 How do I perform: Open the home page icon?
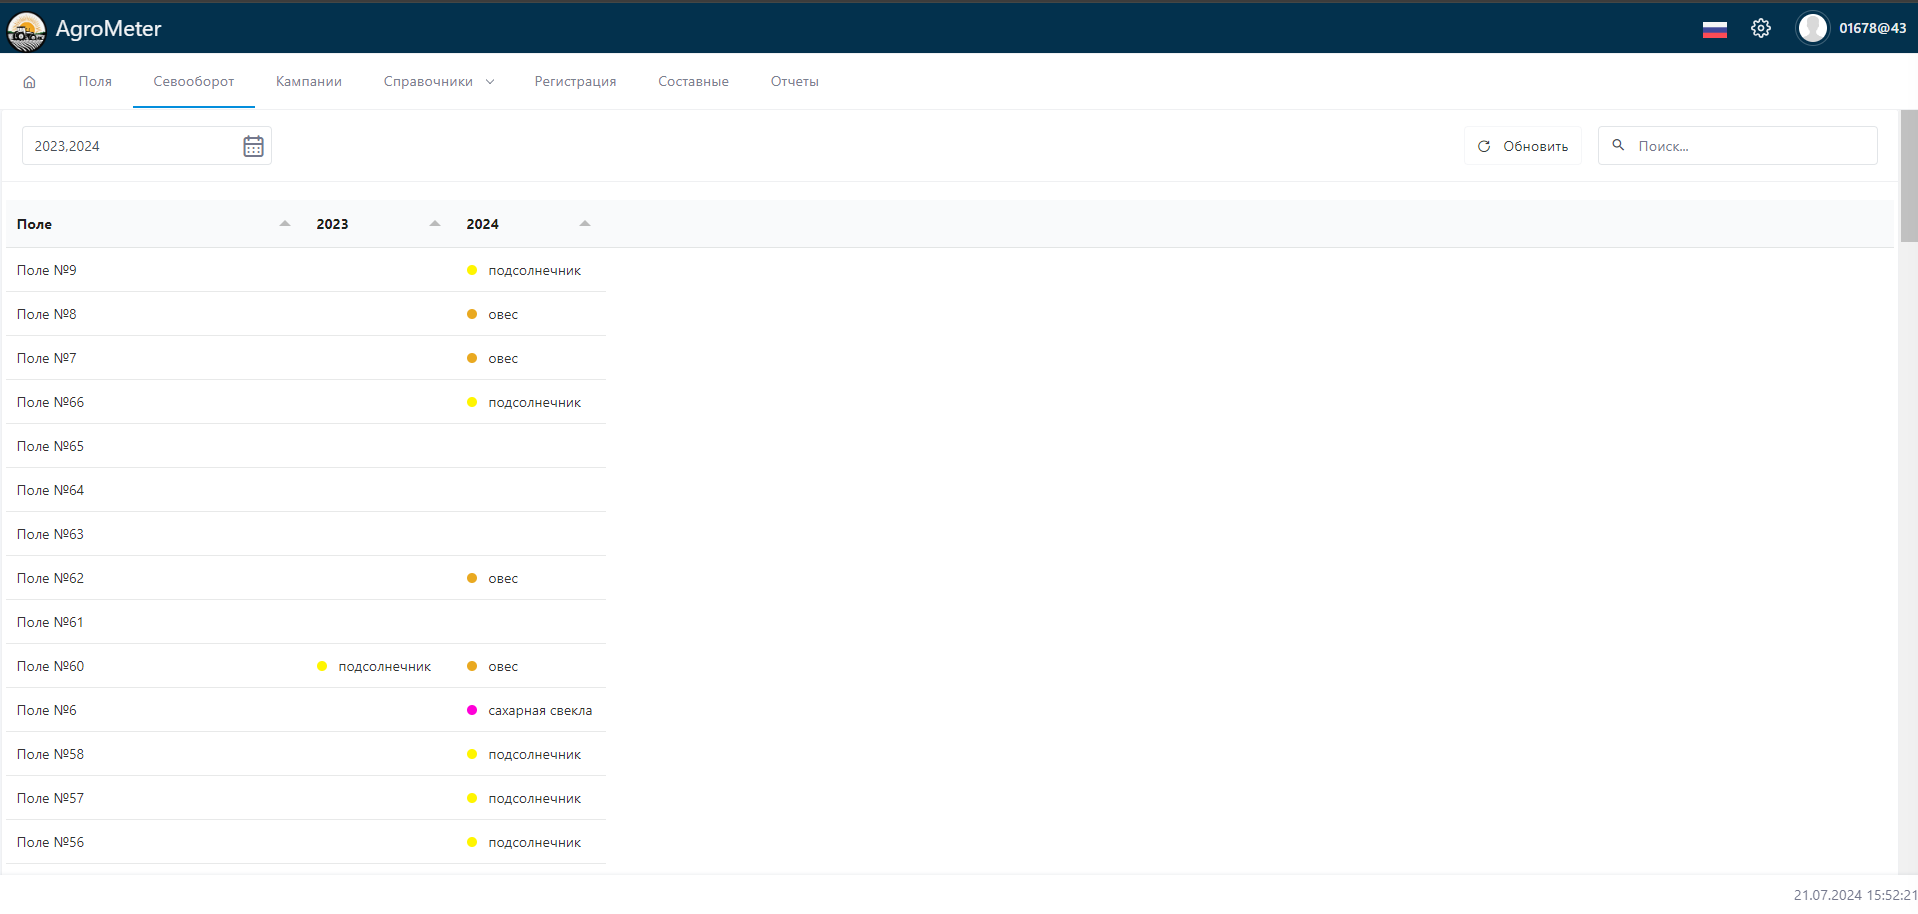point(30,82)
